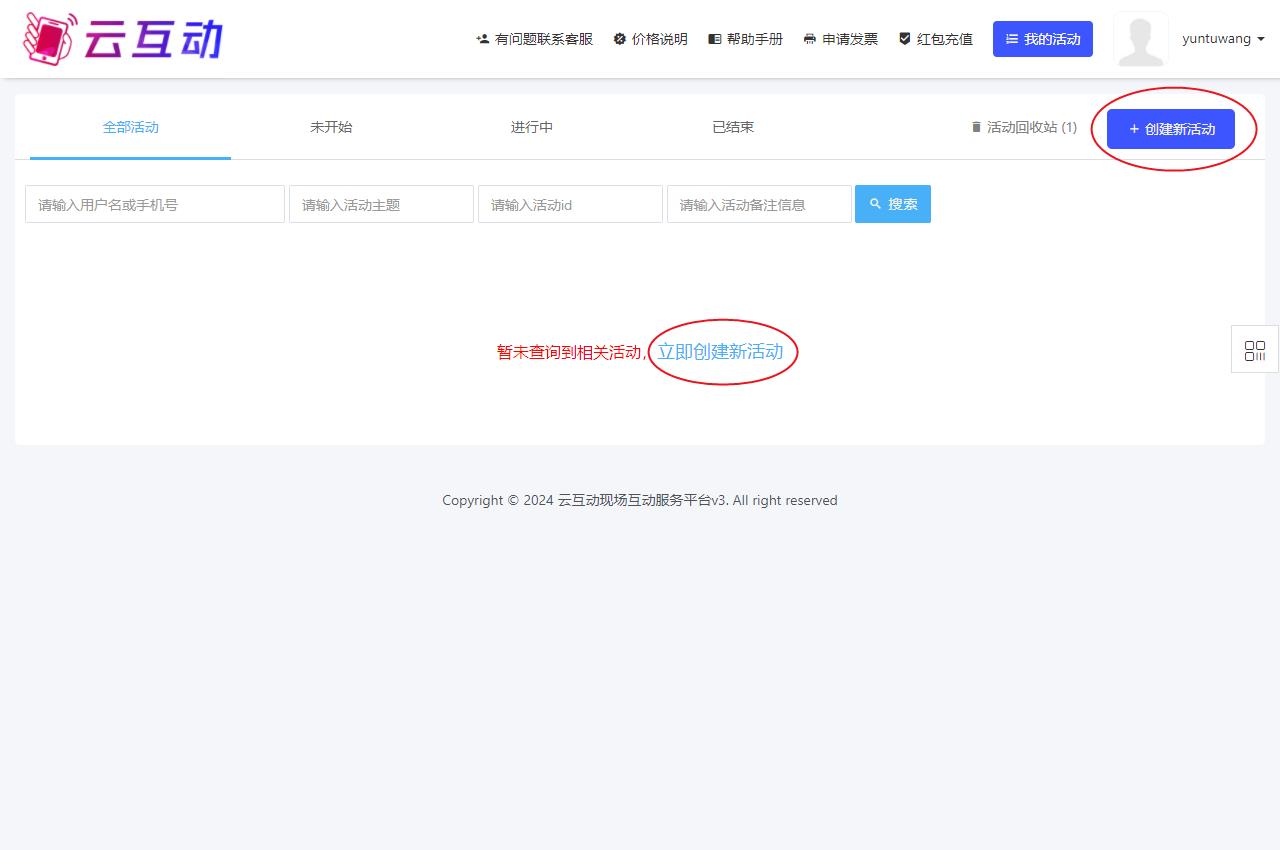Expand the yuntuwang account dropdown
Viewport: 1280px width, 850px height.
tap(1223, 39)
